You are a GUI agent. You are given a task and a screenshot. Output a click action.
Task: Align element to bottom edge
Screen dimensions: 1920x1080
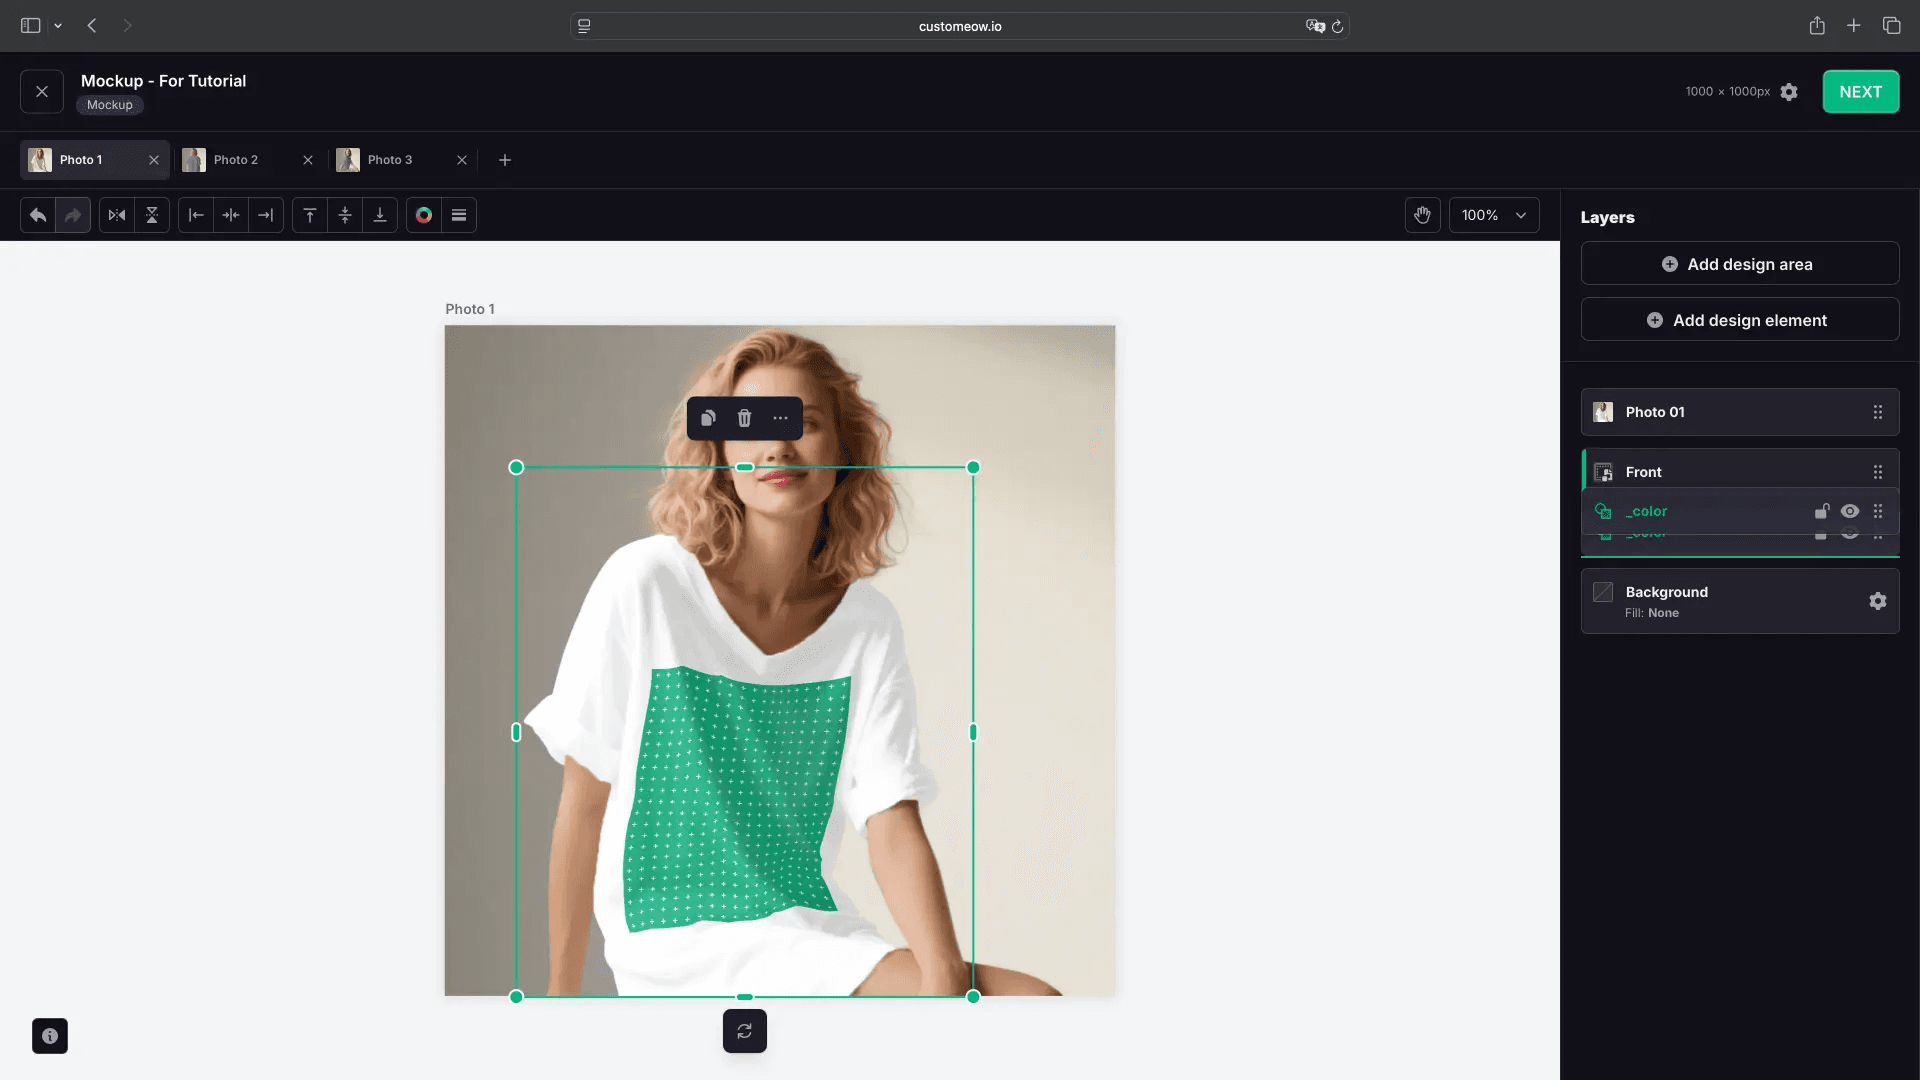[380, 215]
